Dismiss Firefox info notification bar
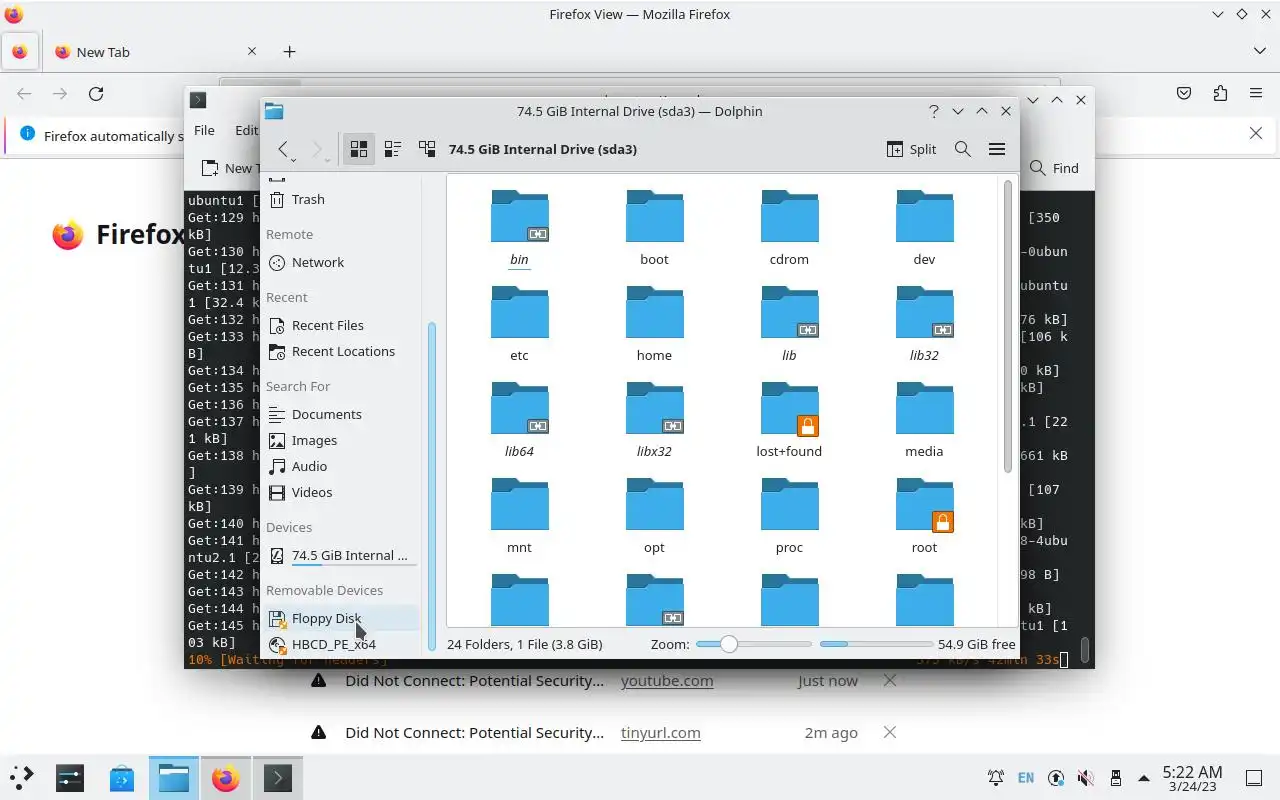The height and width of the screenshot is (800, 1280). click(x=1257, y=133)
